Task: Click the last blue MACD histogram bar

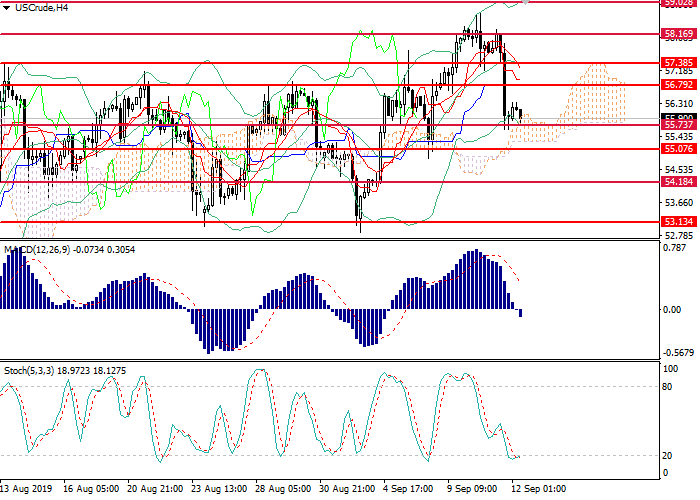Action: [519, 313]
